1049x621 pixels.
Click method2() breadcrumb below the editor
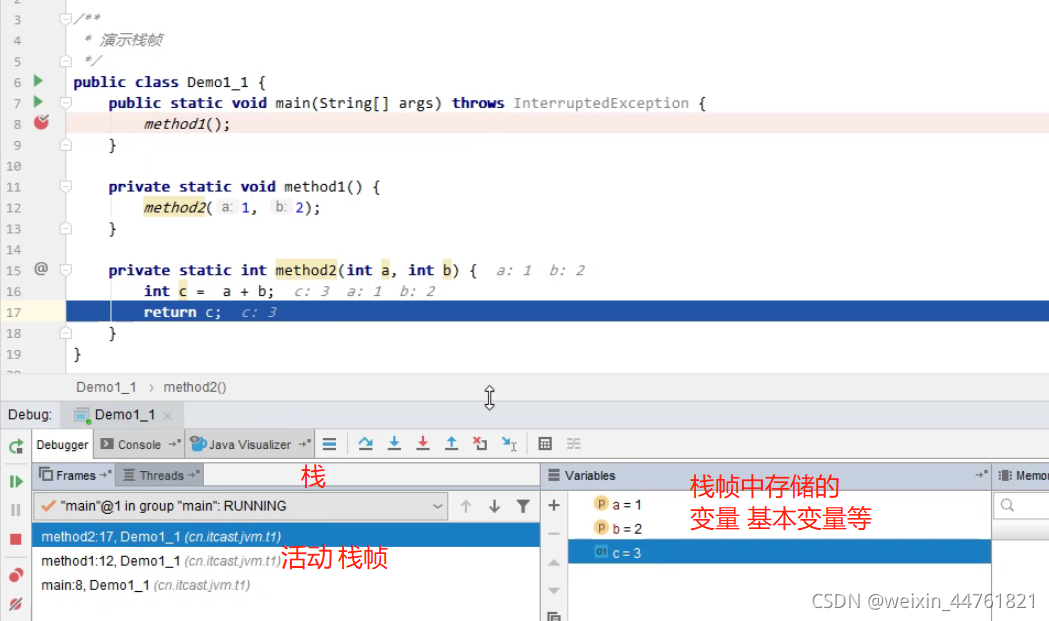point(195,387)
